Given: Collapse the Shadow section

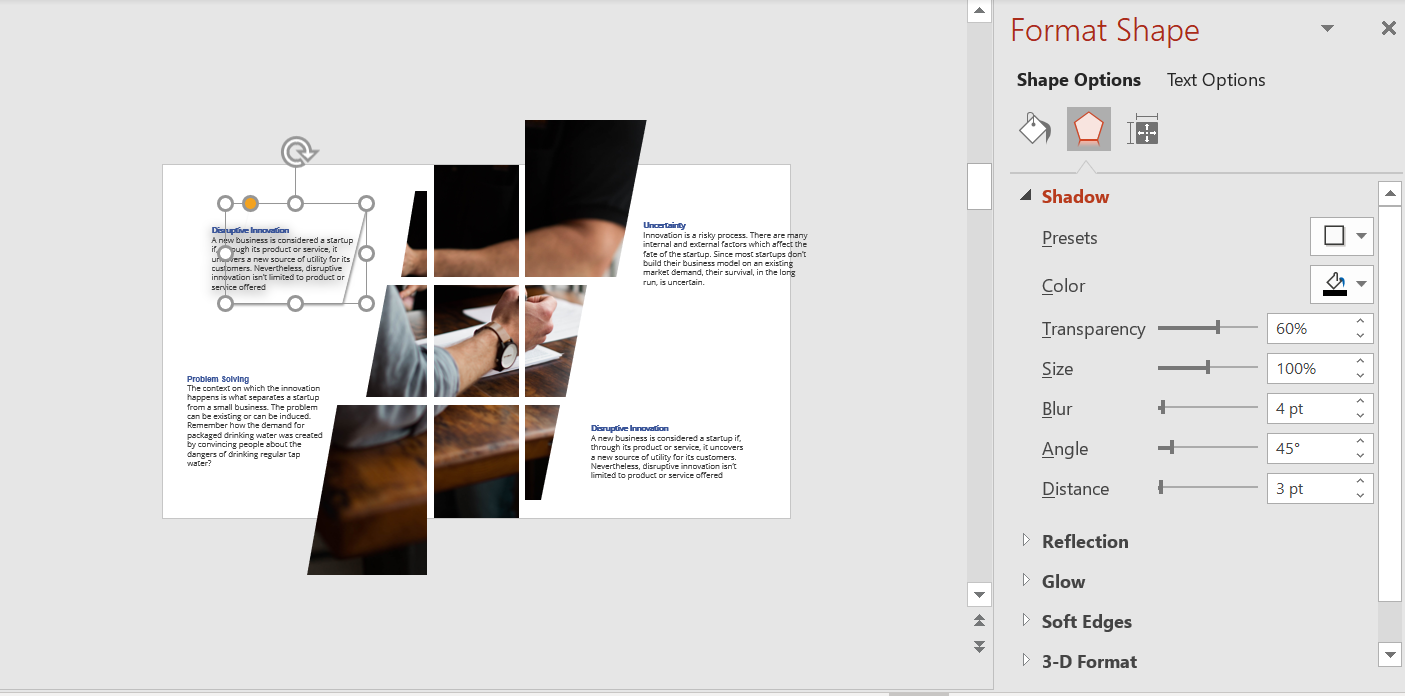Looking at the screenshot, I should 1025,196.
